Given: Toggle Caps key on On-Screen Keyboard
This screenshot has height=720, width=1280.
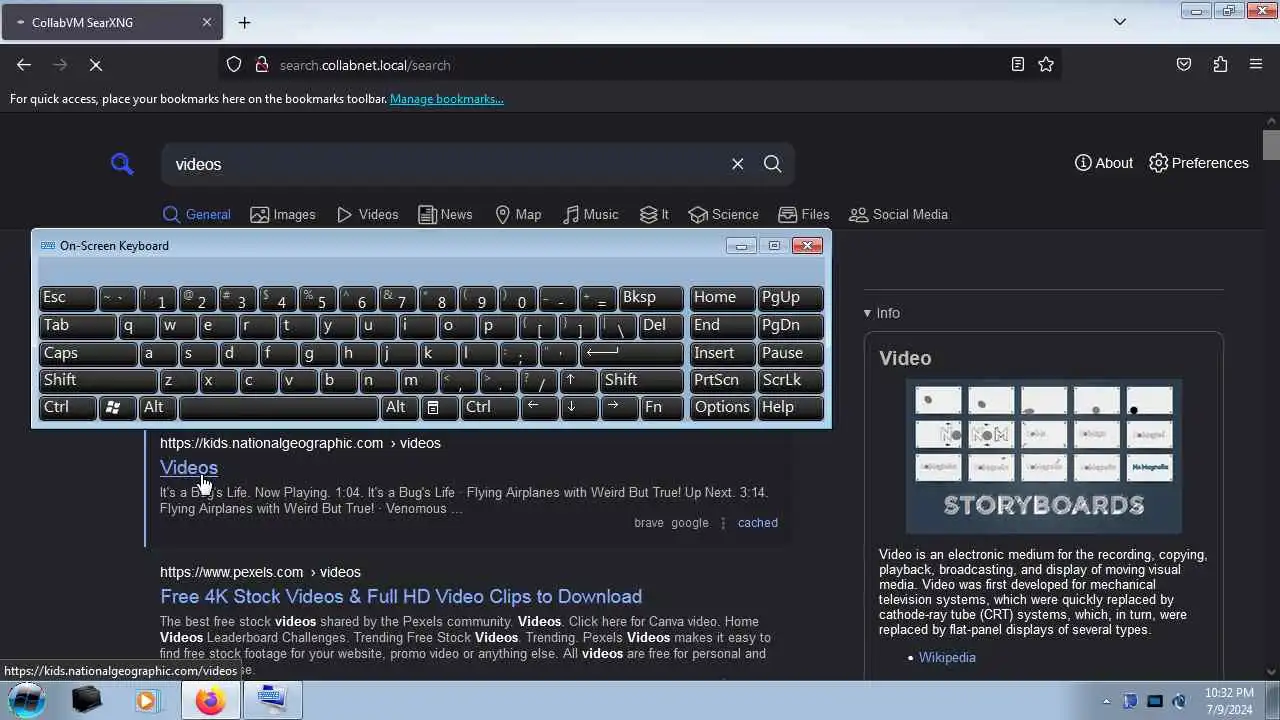Looking at the screenshot, I should coord(88,353).
